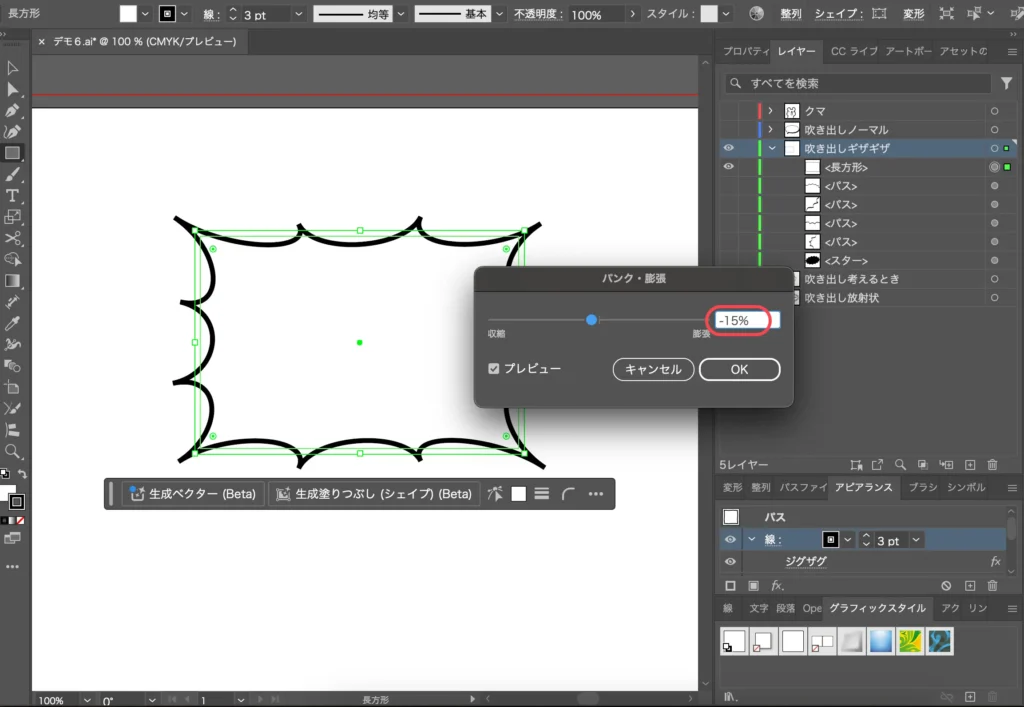Choose the Scissors tool

[13, 238]
